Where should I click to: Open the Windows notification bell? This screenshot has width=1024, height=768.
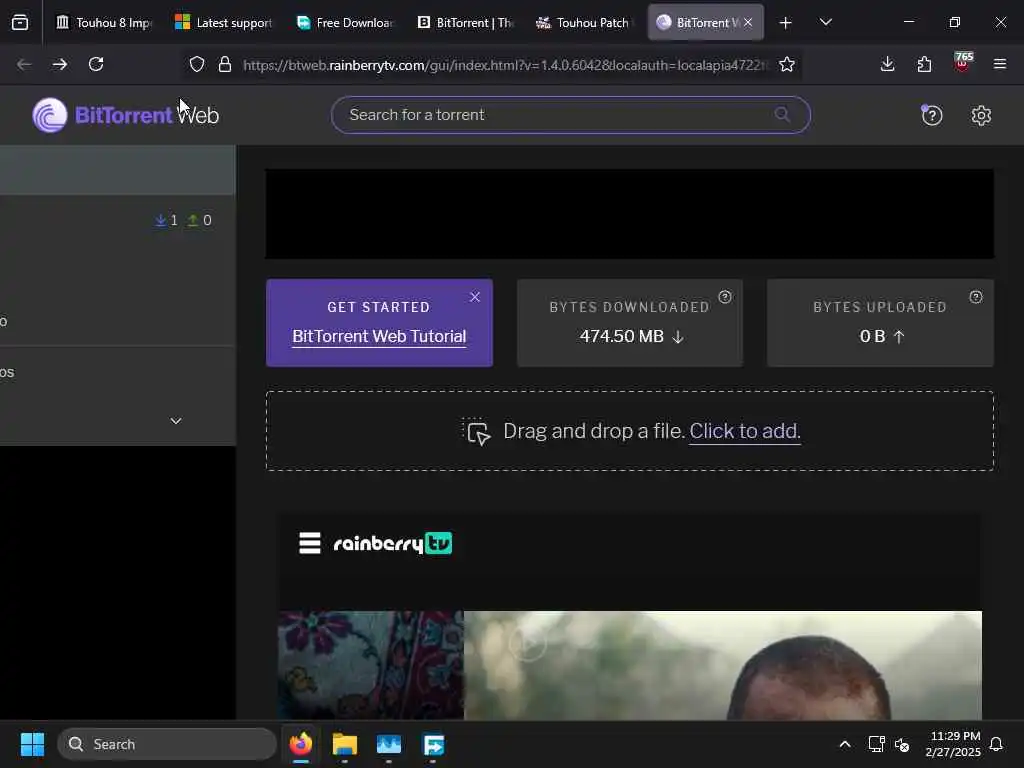pyautogui.click(x=997, y=744)
